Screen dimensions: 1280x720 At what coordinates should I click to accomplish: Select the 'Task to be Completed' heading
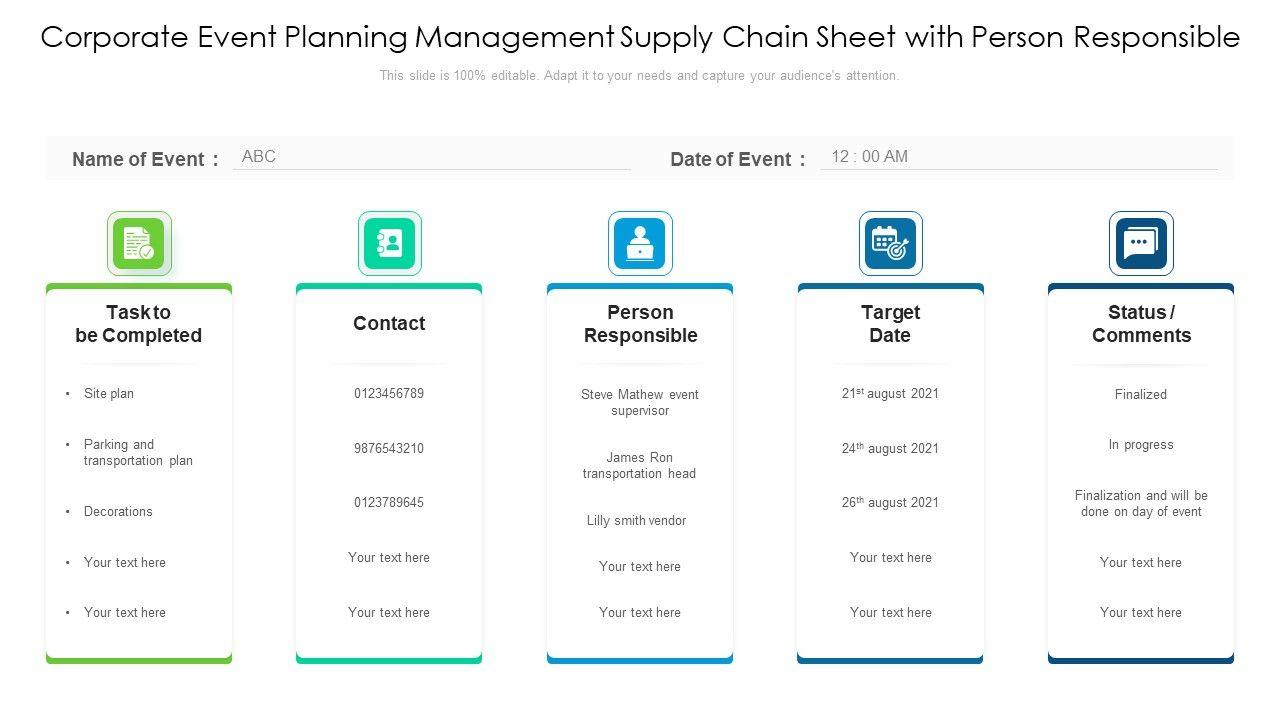(139, 324)
